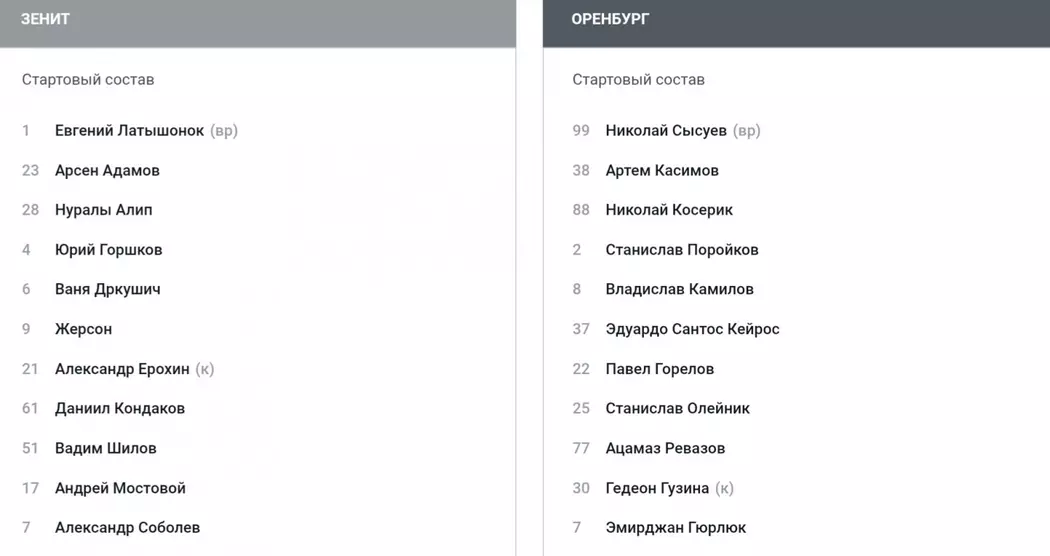Open Артем Касимов player link
This screenshot has height=556, width=1050.
click(662, 171)
